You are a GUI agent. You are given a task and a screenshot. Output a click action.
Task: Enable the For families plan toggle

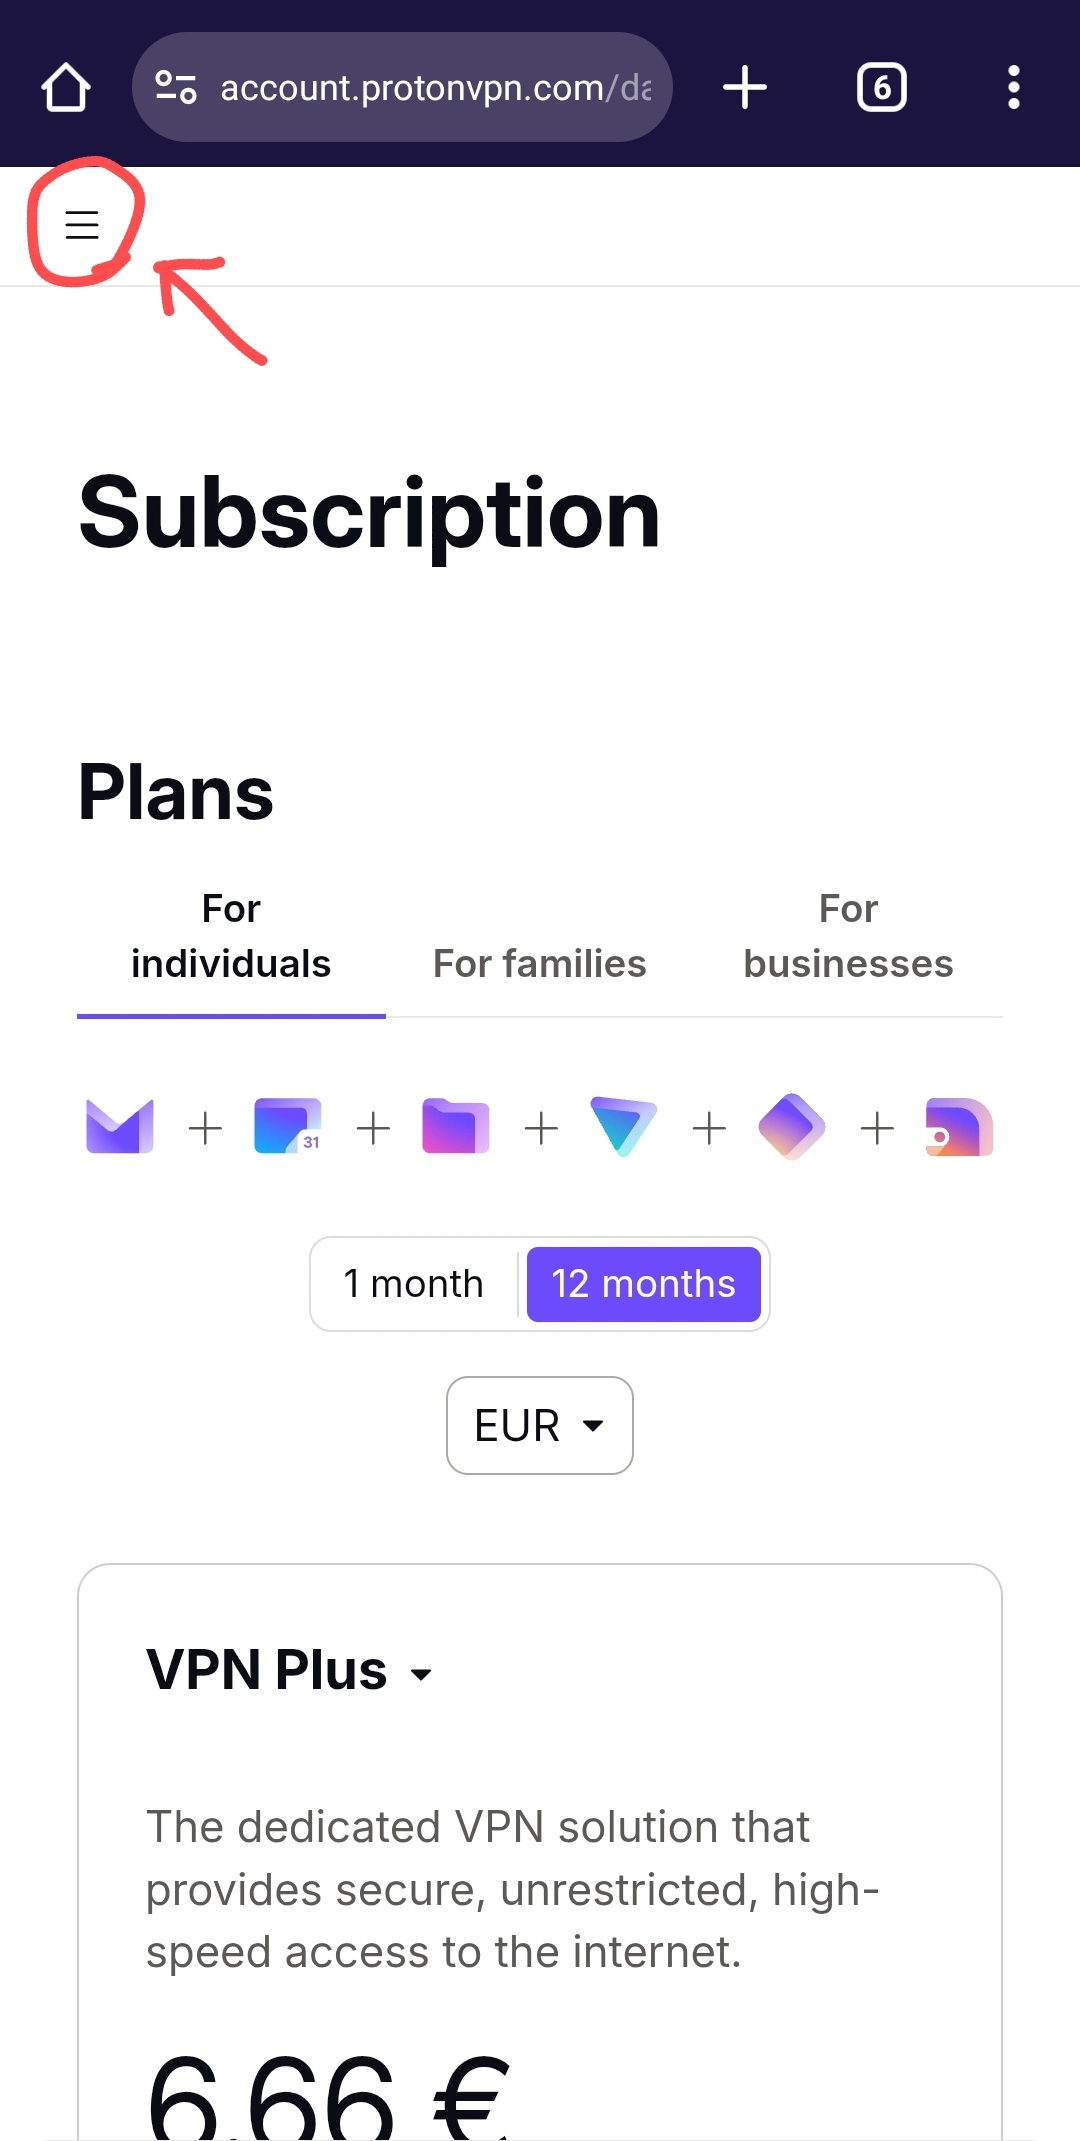pos(539,963)
